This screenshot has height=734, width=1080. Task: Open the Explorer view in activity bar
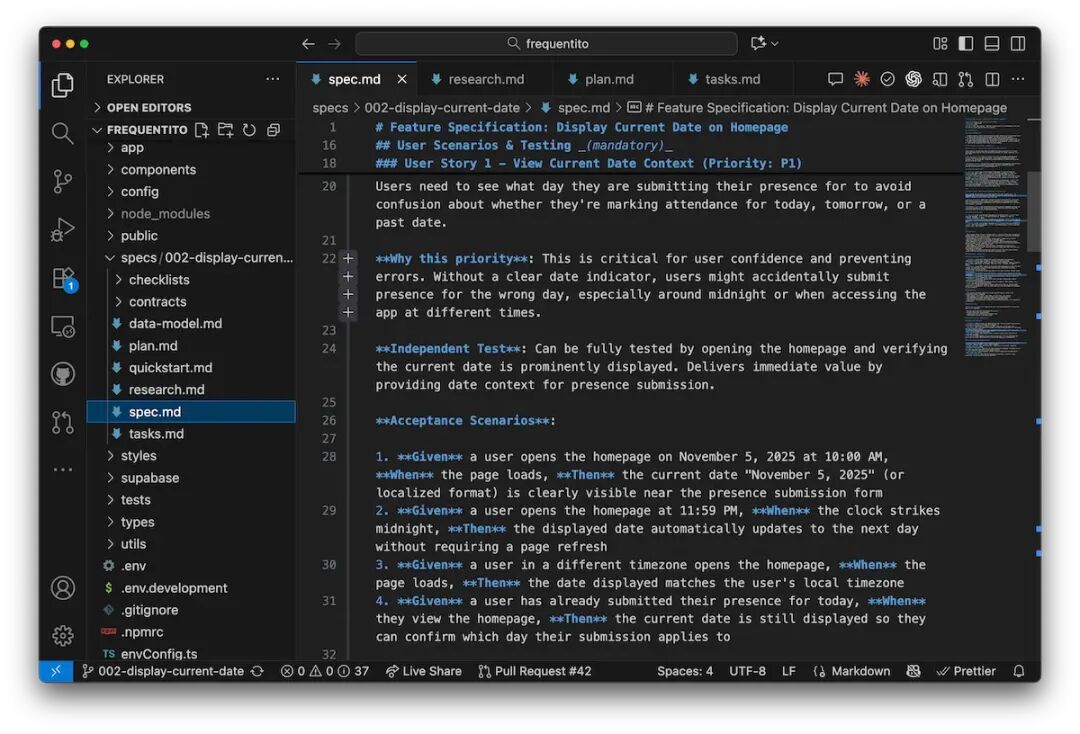63,85
